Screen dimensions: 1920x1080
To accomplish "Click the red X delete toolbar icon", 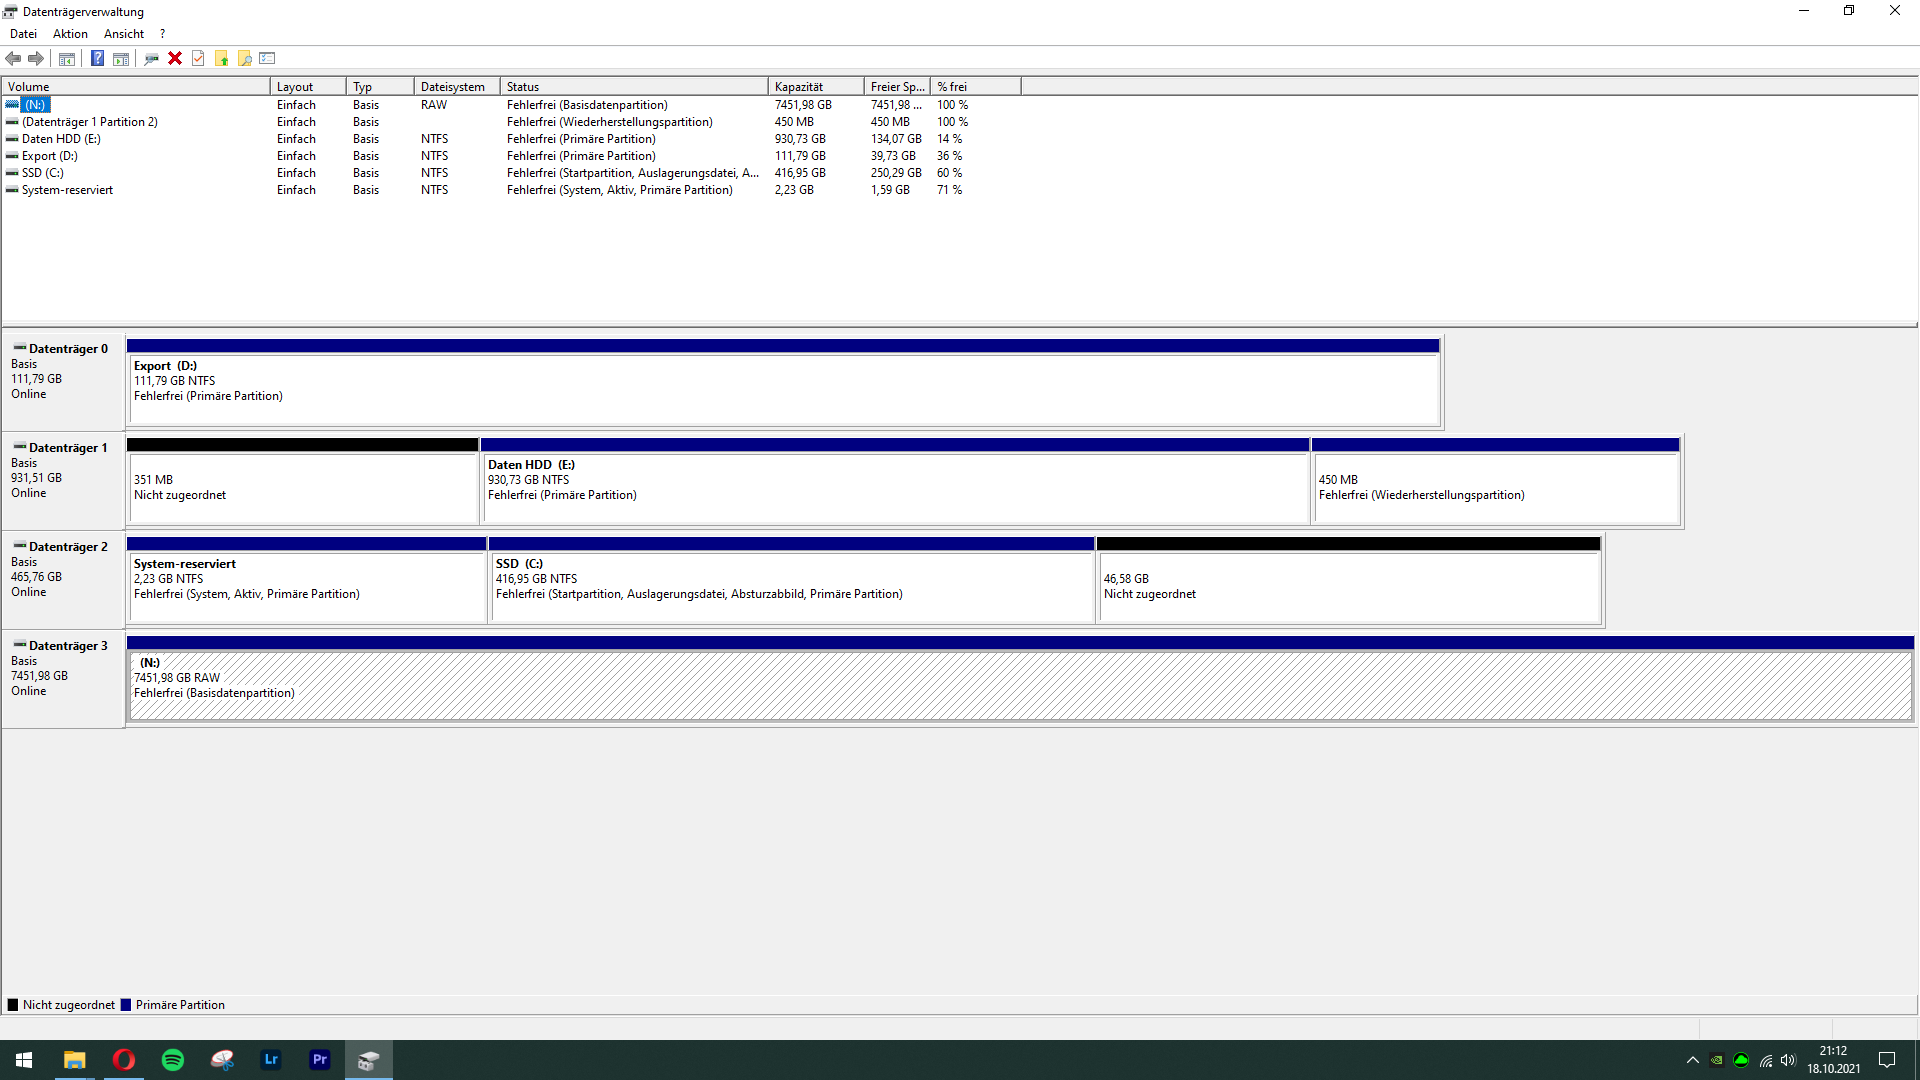I will (175, 58).
